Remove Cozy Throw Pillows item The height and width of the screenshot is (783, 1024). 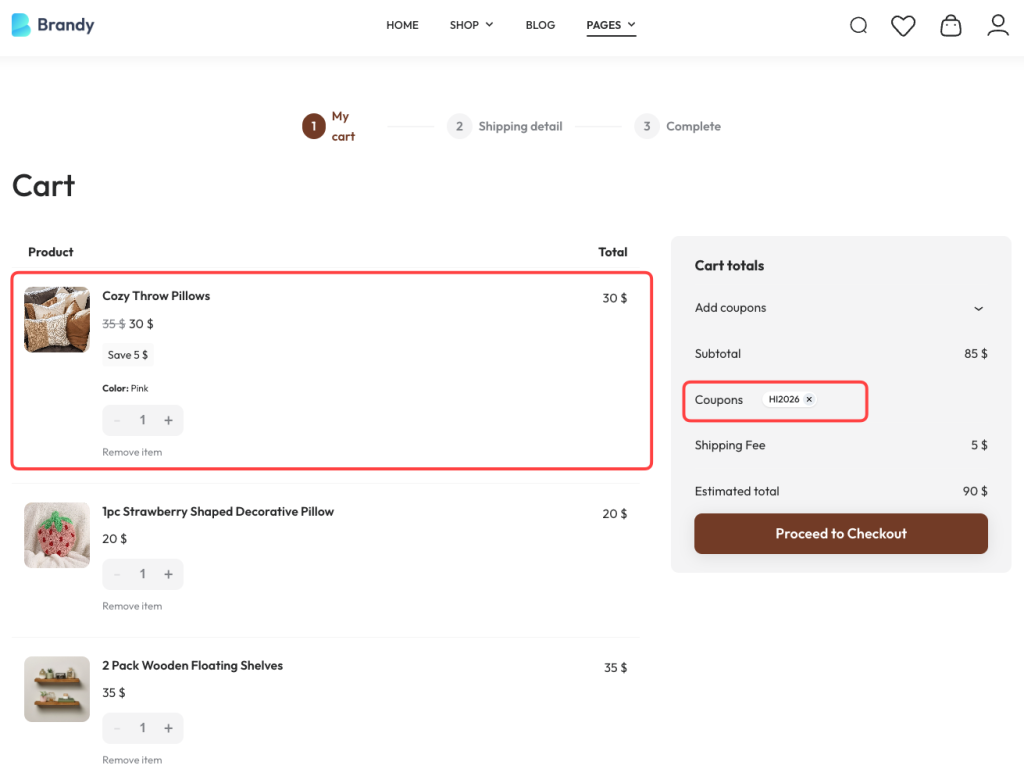coord(132,452)
